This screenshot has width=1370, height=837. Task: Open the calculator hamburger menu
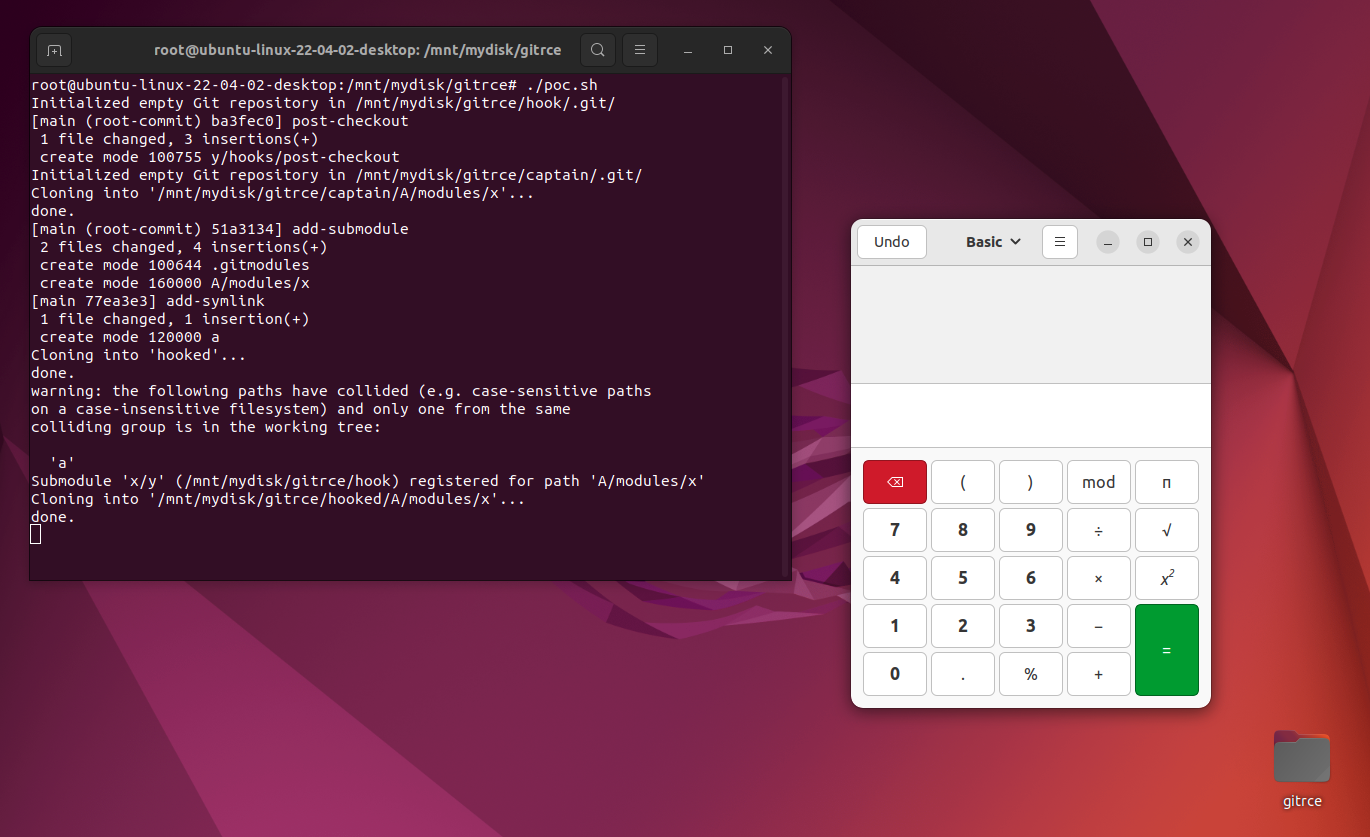pyautogui.click(x=1059, y=241)
